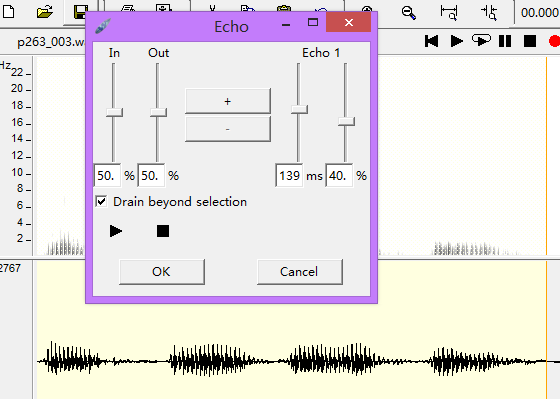
Task: Click the orange cursor line in the waveform
Action: pyautogui.click(x=546, y=329)
